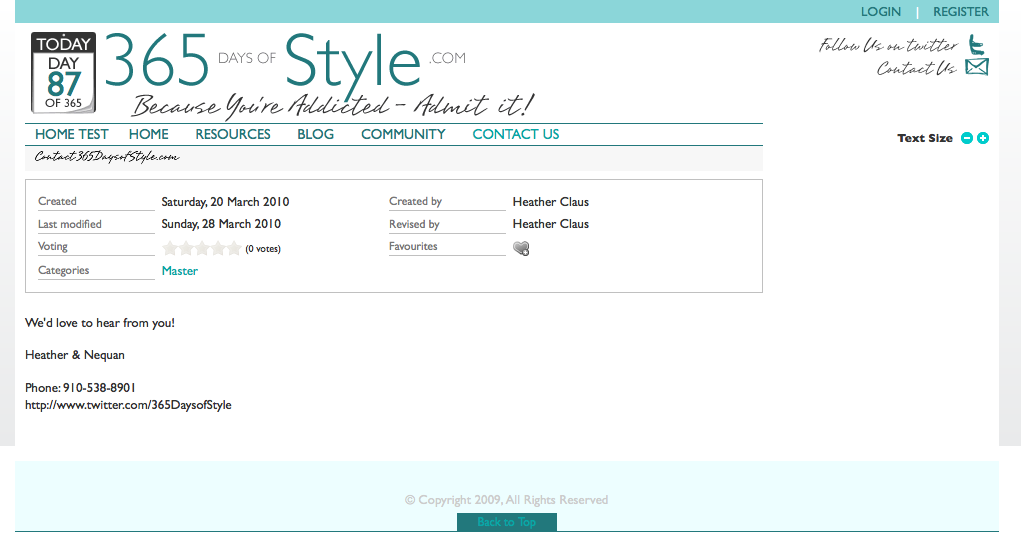Click the Contact Us script link
Viewport: 1021px width, 539px height.
click(x=916, y=68)
